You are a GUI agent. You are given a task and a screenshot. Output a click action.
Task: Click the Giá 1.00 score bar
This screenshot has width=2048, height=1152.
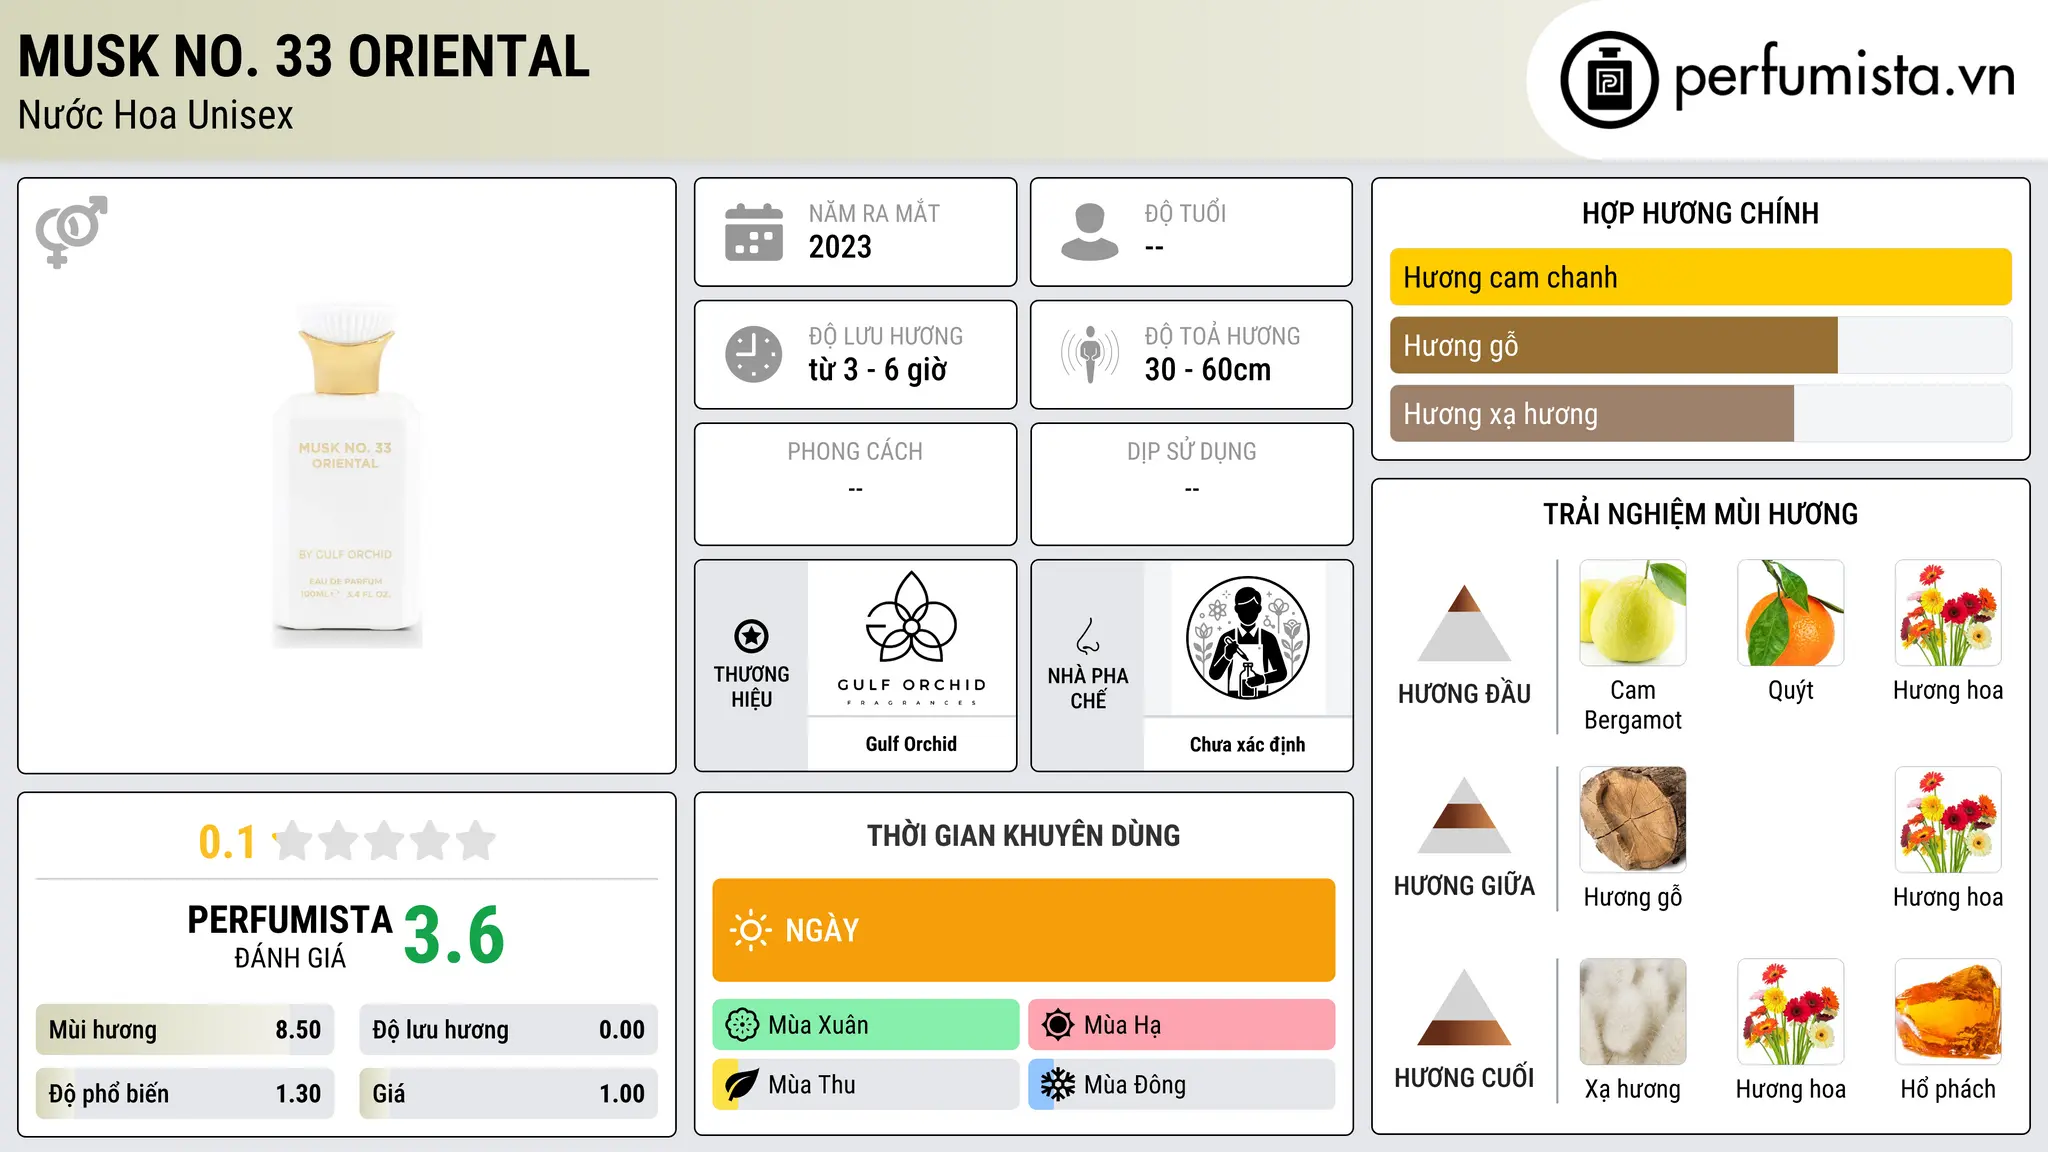coord(508,1094)
